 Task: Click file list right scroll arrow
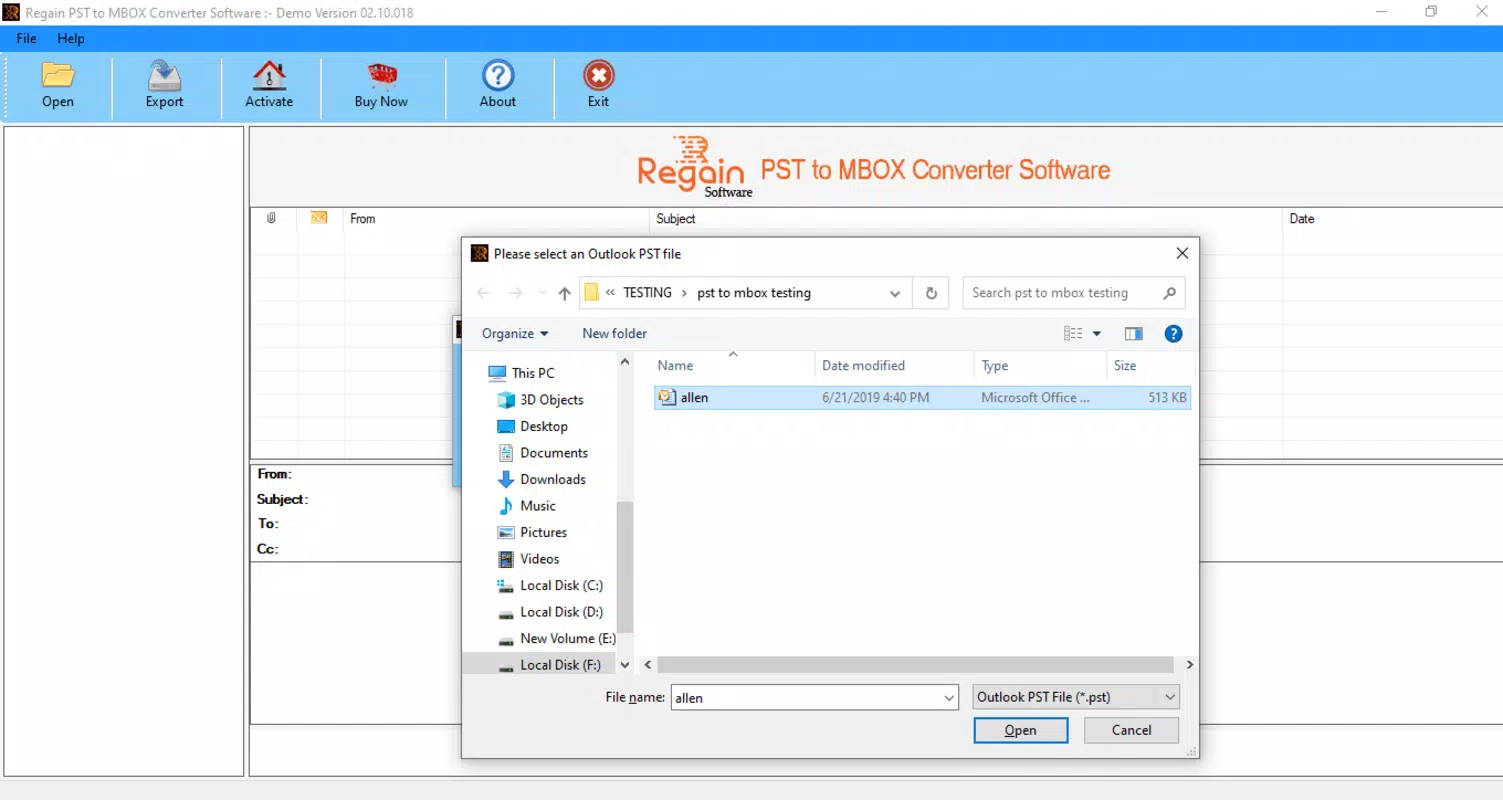1189,665
